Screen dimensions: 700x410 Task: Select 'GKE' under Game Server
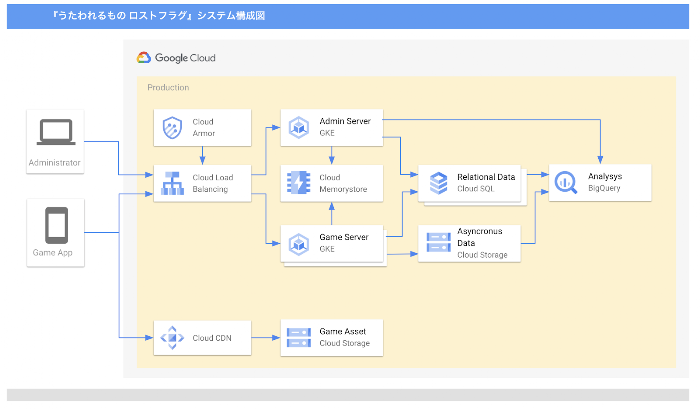pyautogui.click(x=327, y=249)
